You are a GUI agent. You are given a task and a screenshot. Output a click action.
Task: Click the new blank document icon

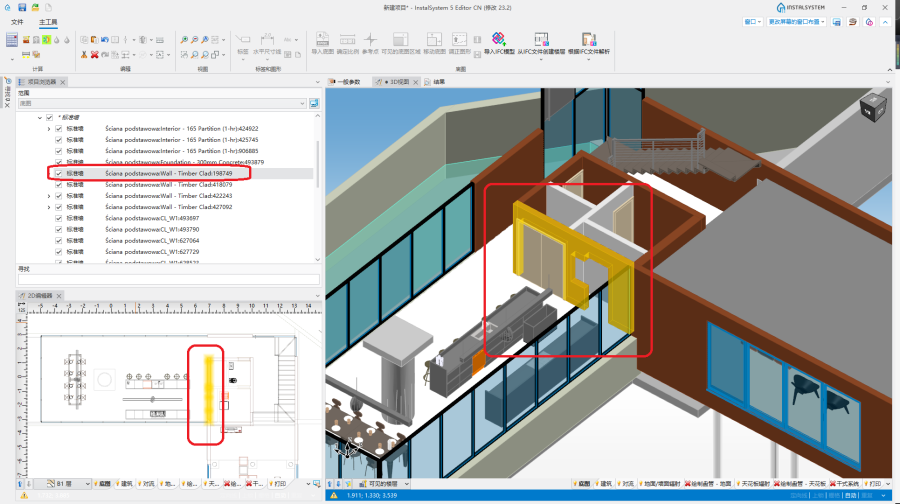[48, 7]
